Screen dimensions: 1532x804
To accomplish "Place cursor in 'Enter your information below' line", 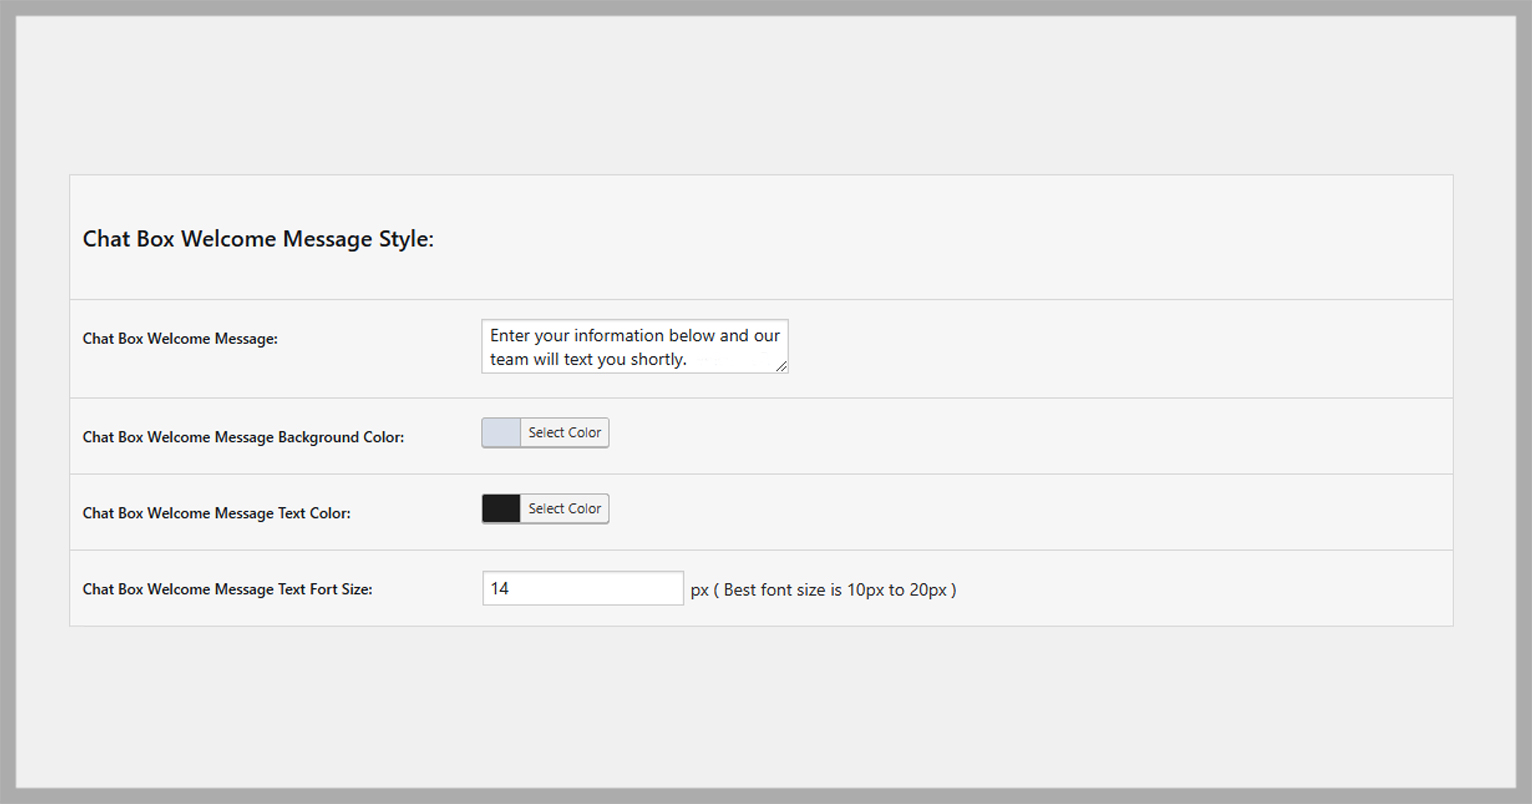I will [635, 336].
